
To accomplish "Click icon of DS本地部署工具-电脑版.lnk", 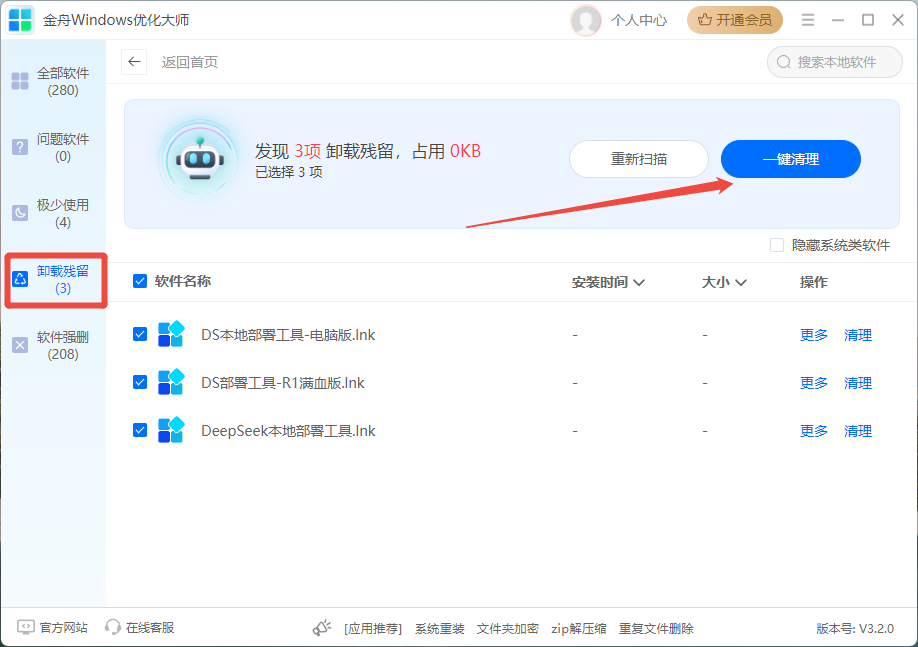I will 172,334.
